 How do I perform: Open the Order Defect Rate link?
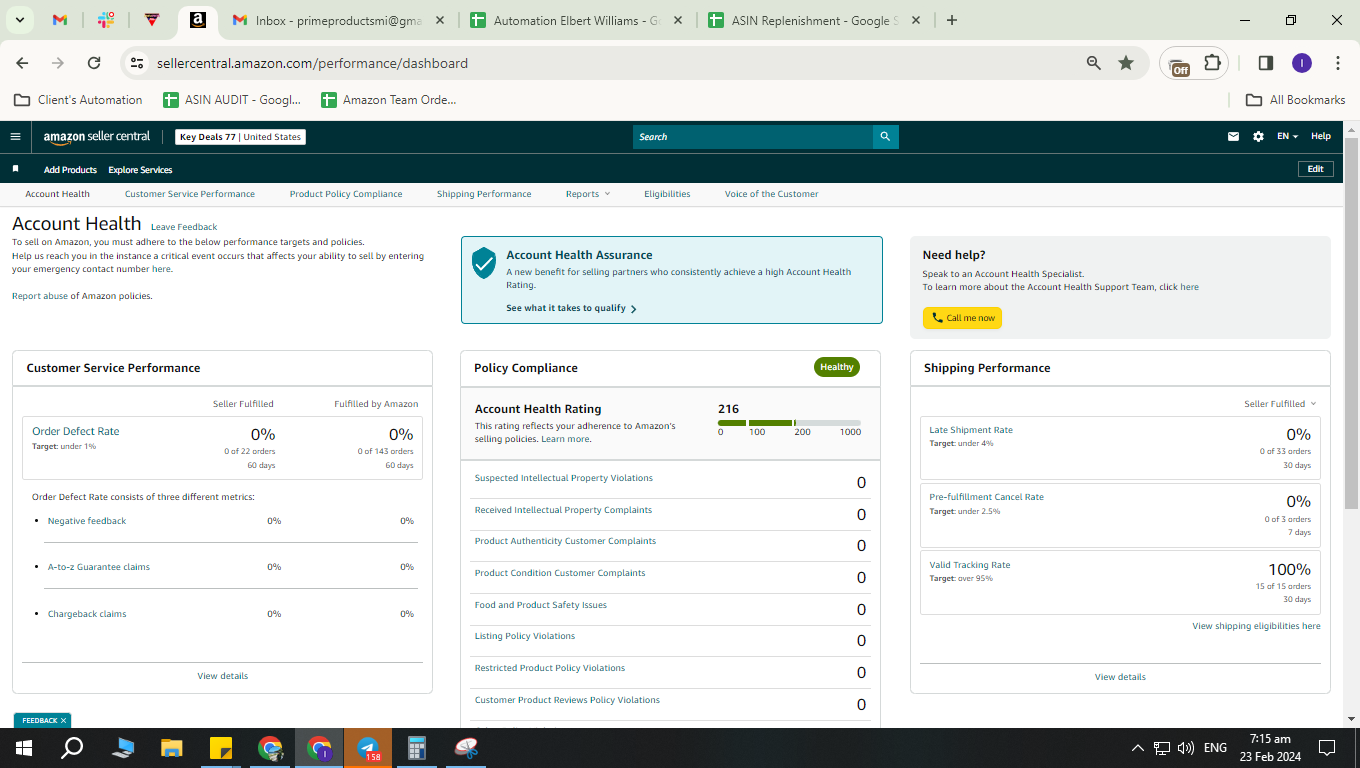point(75,431)
